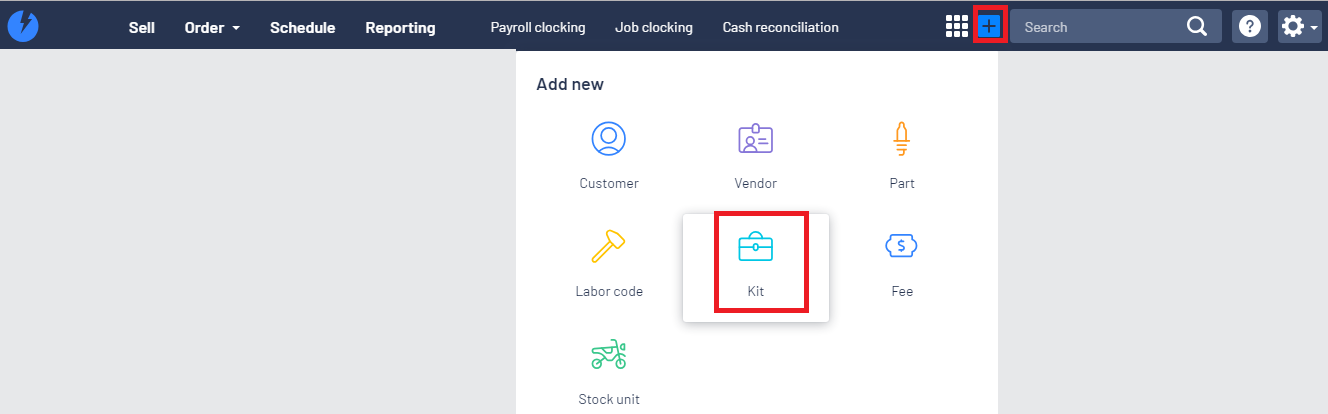
Task: Open the help question mark icon
Action: (x=1249, y=27)
